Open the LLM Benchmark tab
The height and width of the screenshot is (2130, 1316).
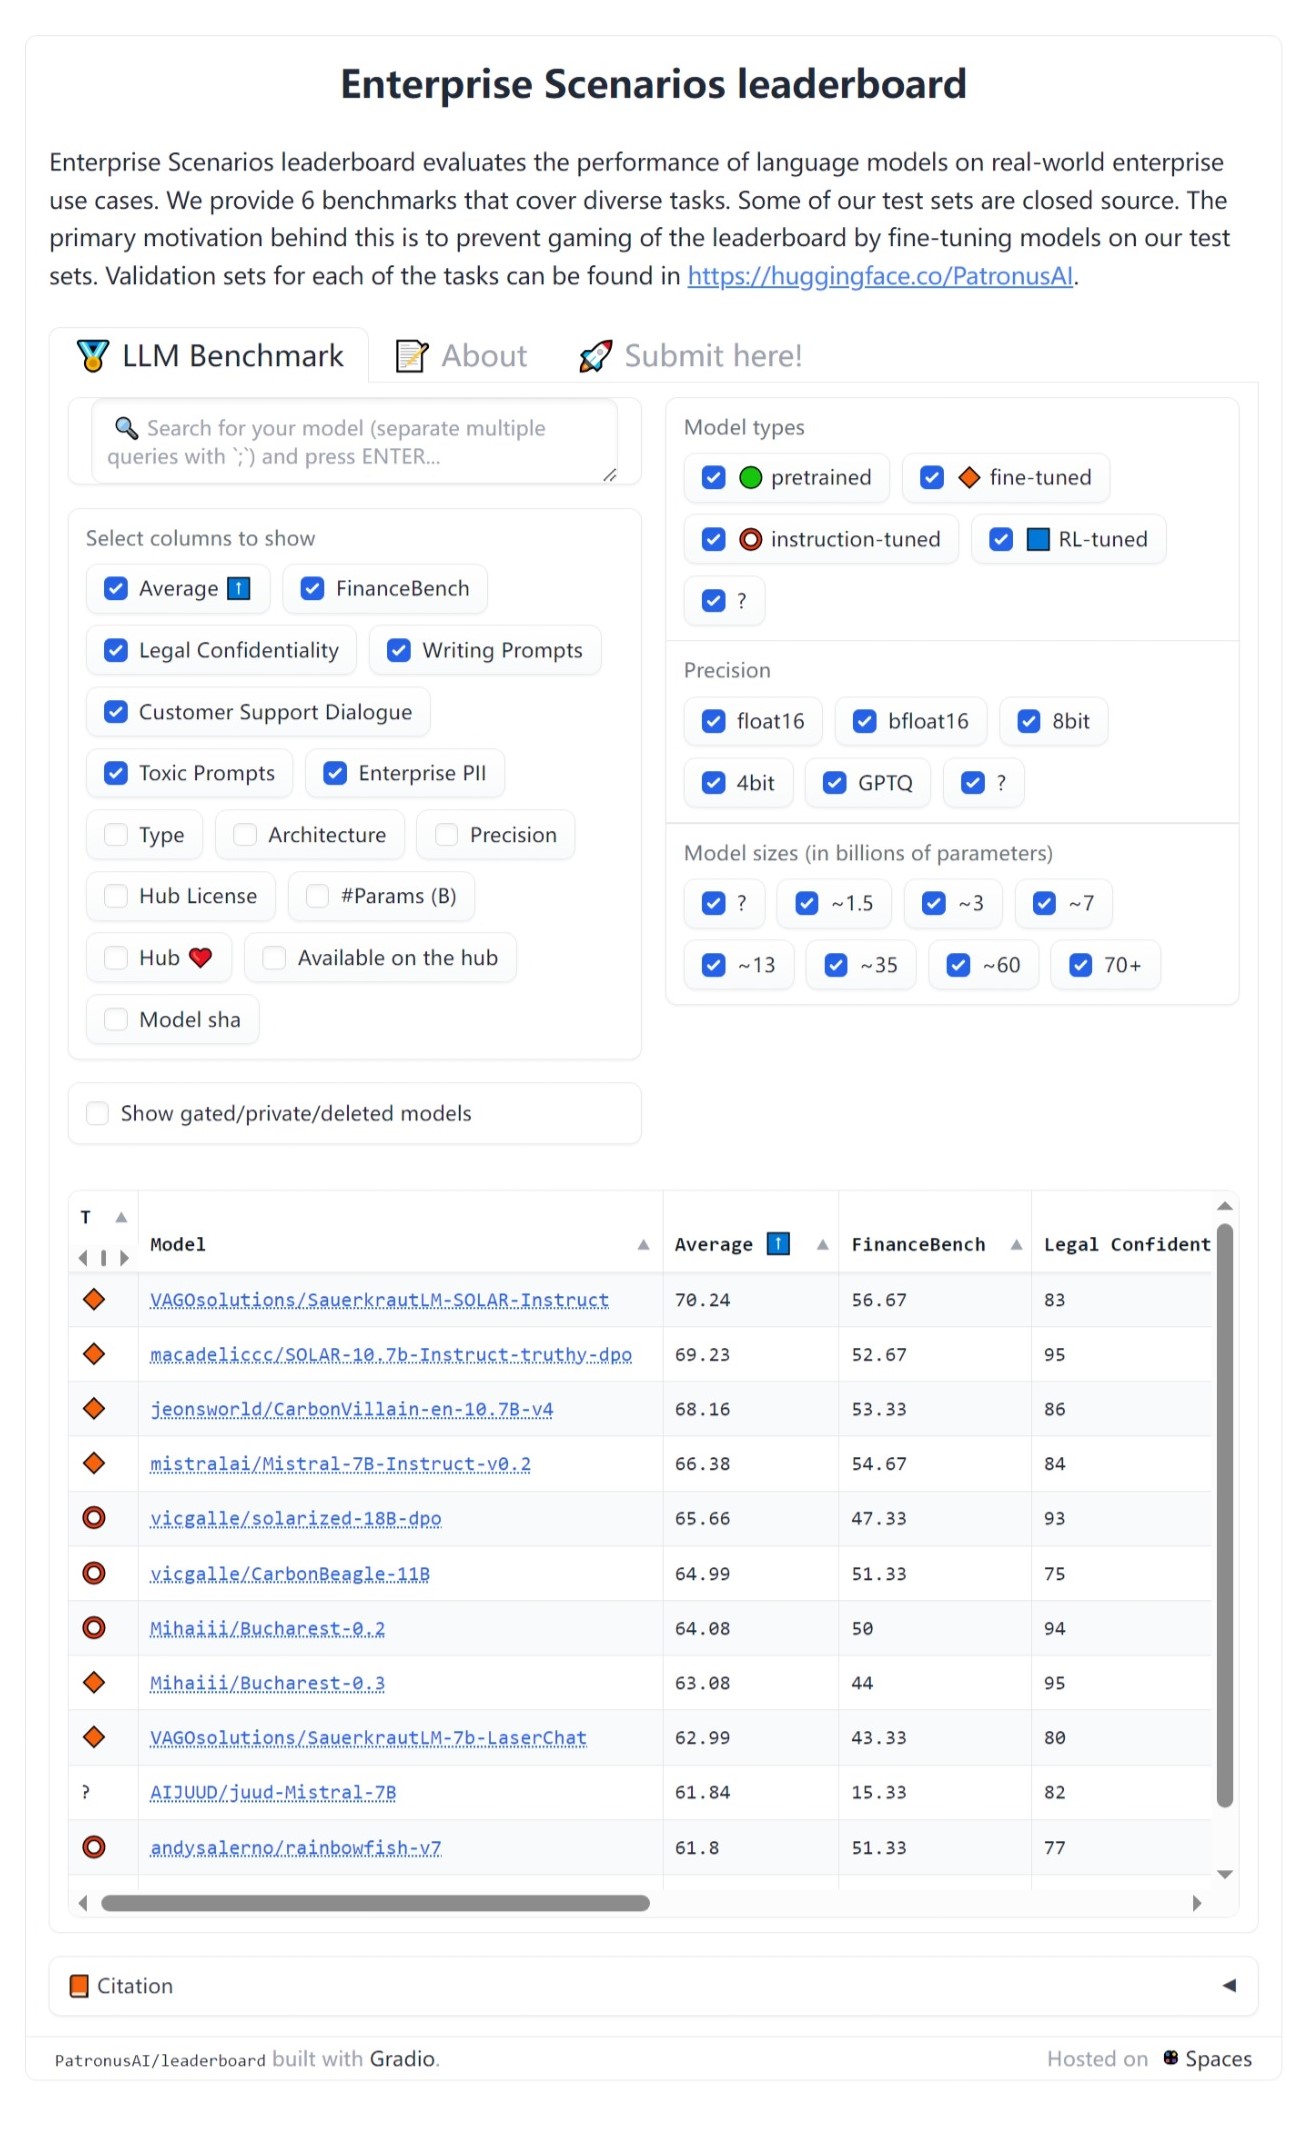pyautogui.click(x=210, y=356)
